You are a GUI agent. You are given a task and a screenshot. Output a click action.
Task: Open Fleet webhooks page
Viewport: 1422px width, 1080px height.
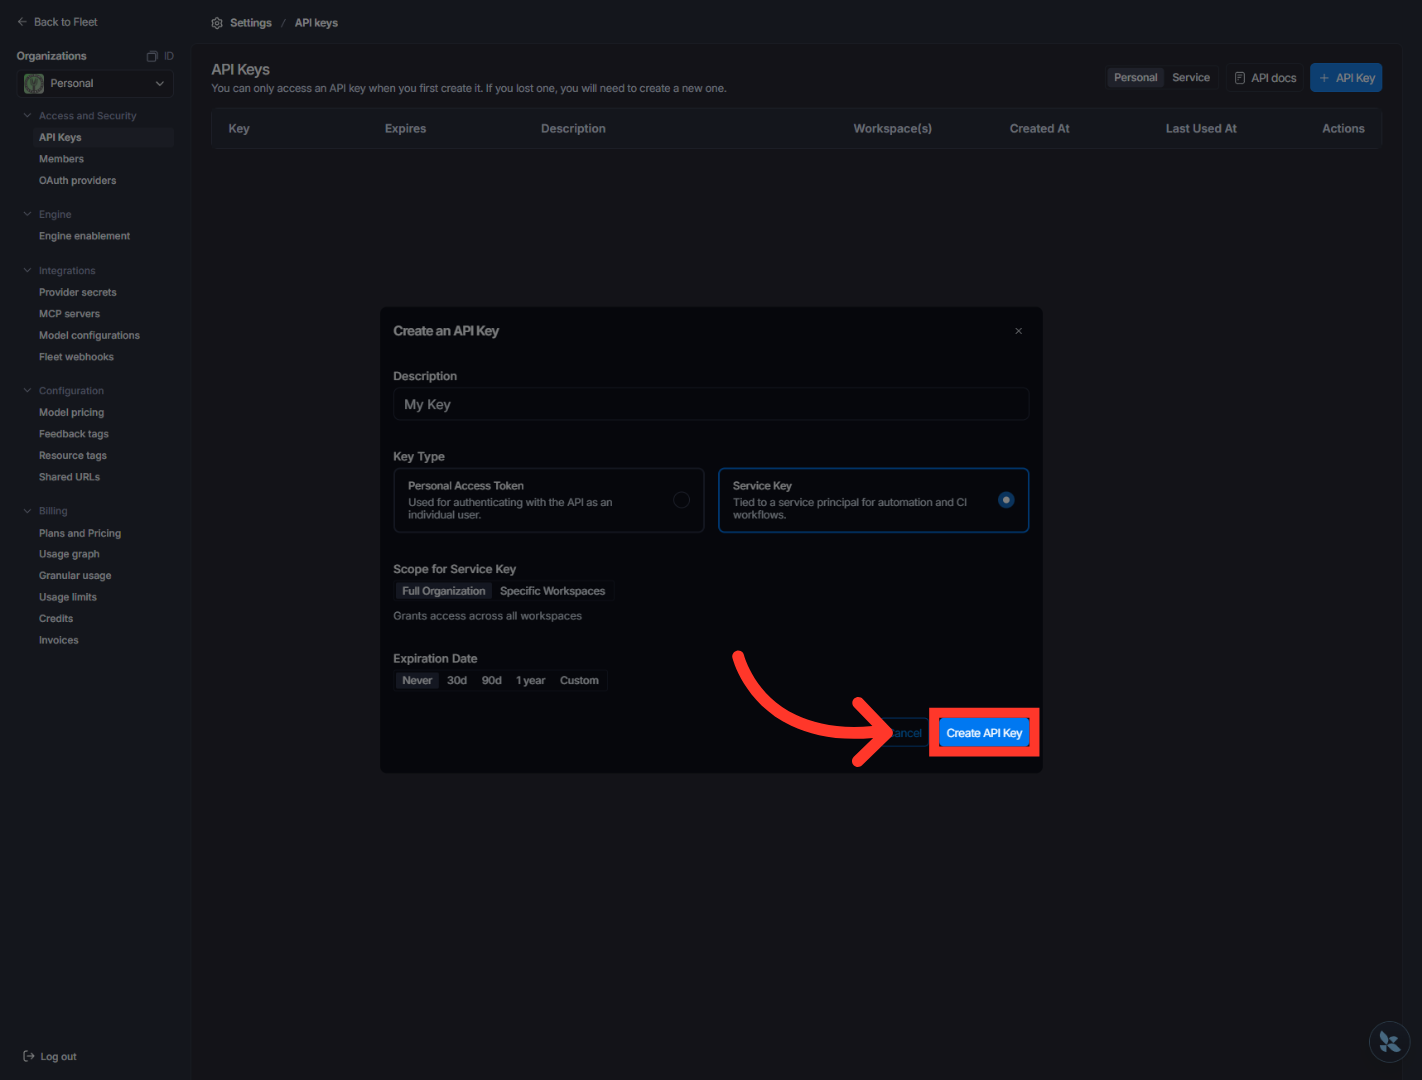click(76, 357)
